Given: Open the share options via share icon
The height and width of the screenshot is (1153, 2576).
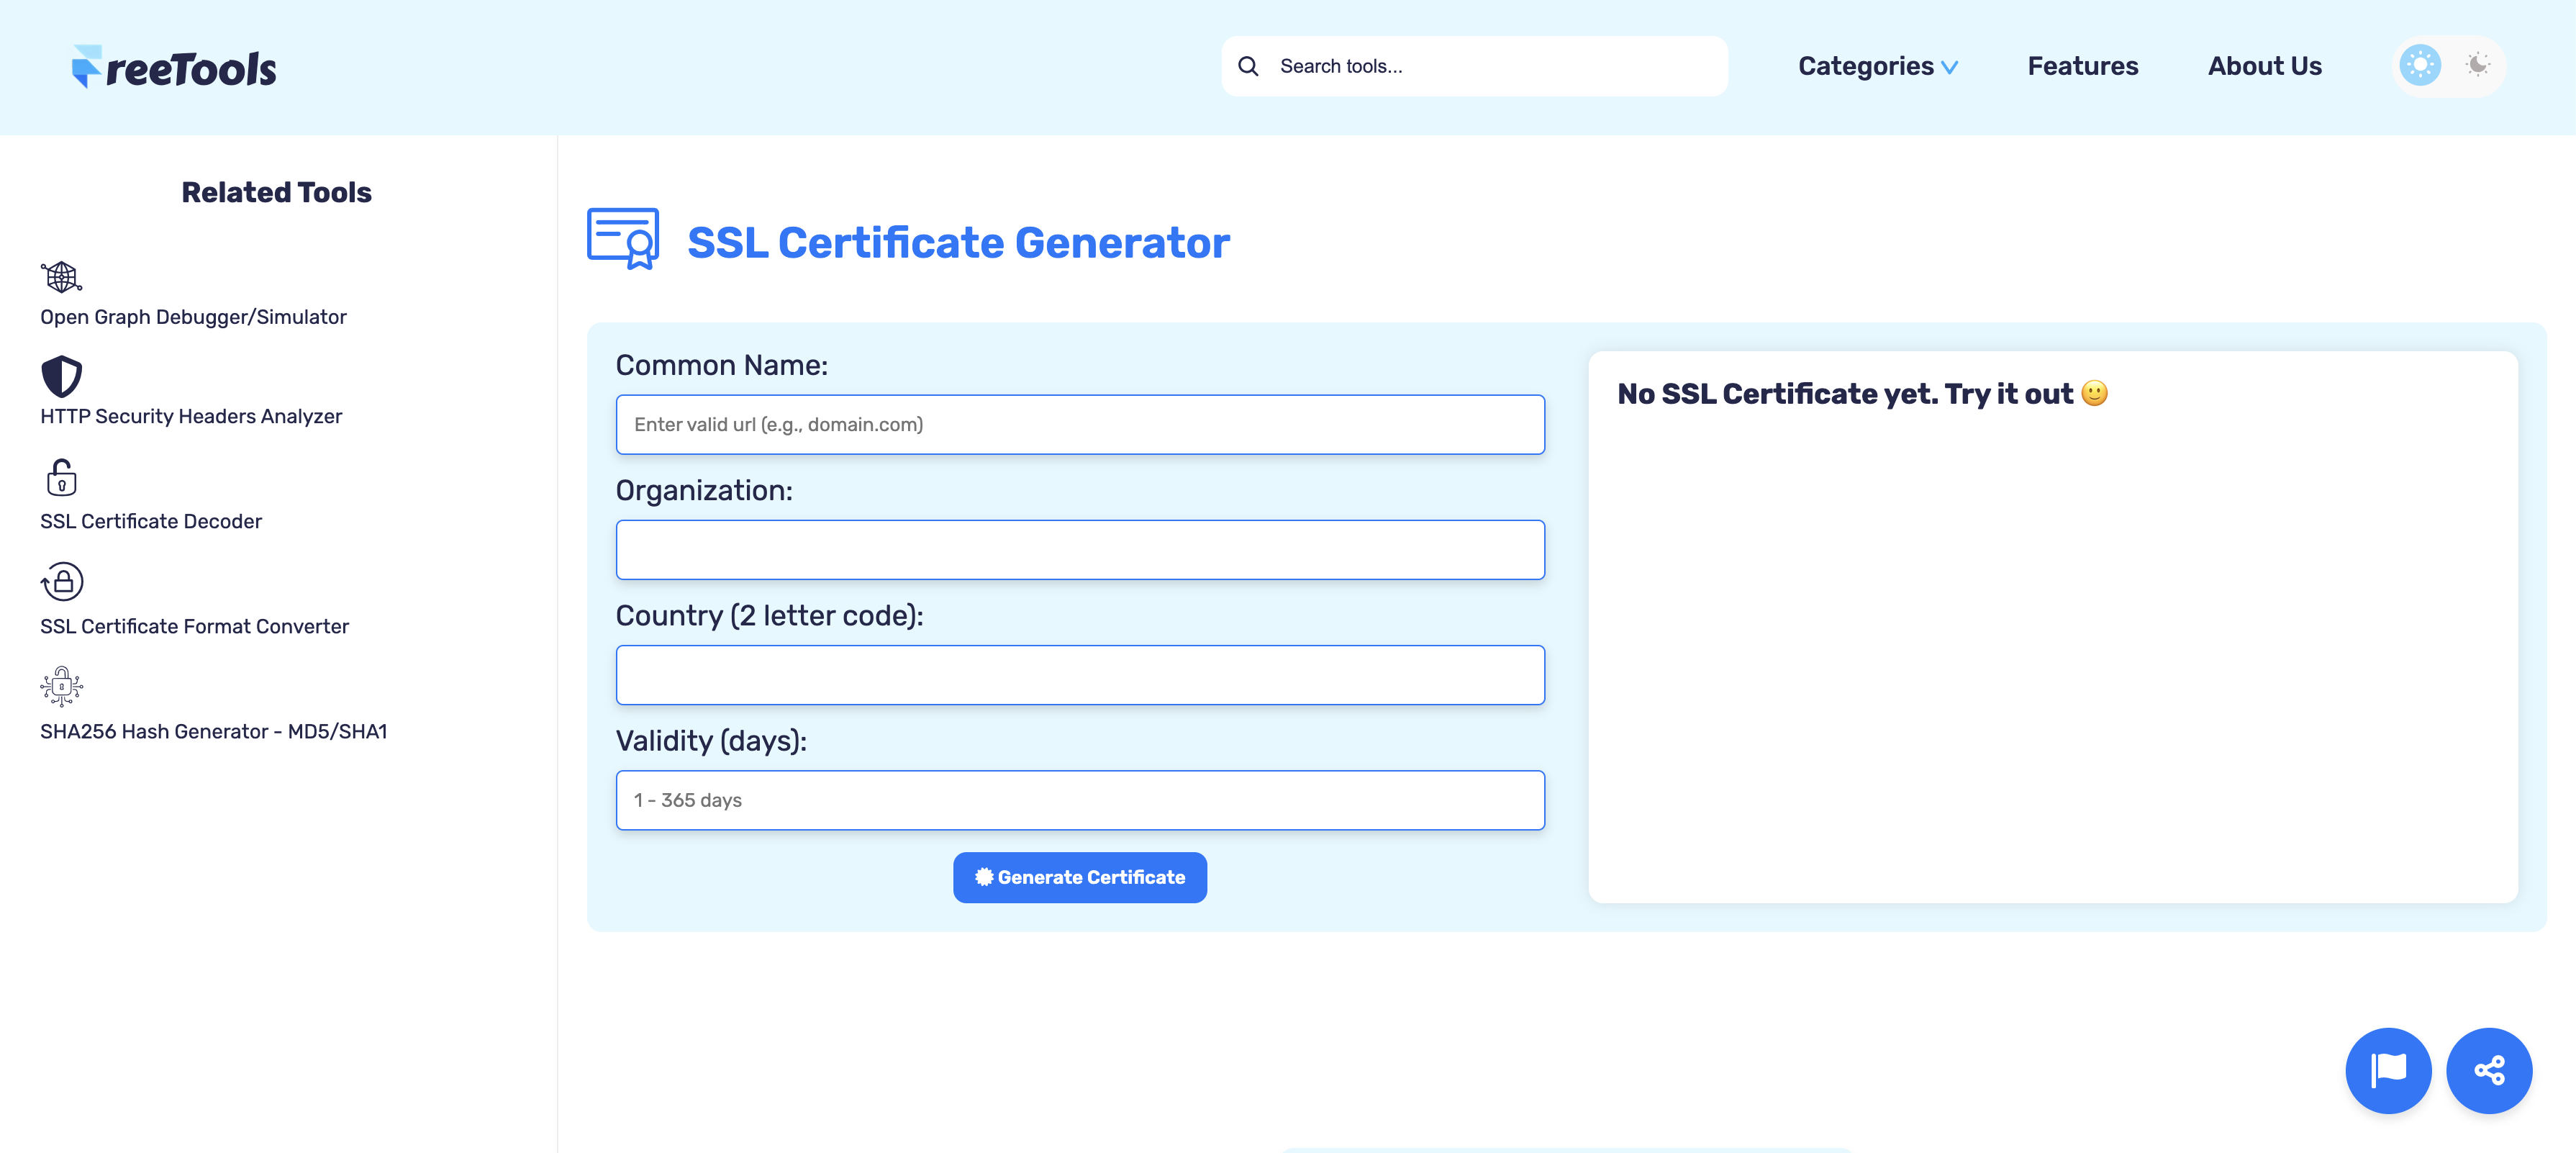Looking at the screenshot, I should [x=2490, y=1070].
